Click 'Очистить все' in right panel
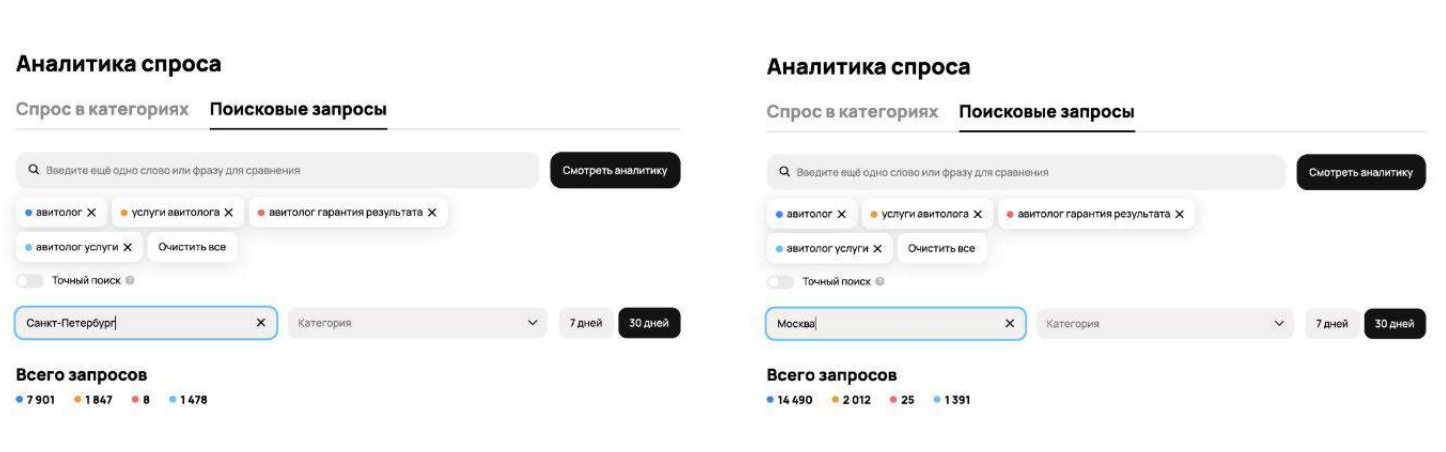The width and height of the screenshot is (1446, 452). tap(942, 248)
